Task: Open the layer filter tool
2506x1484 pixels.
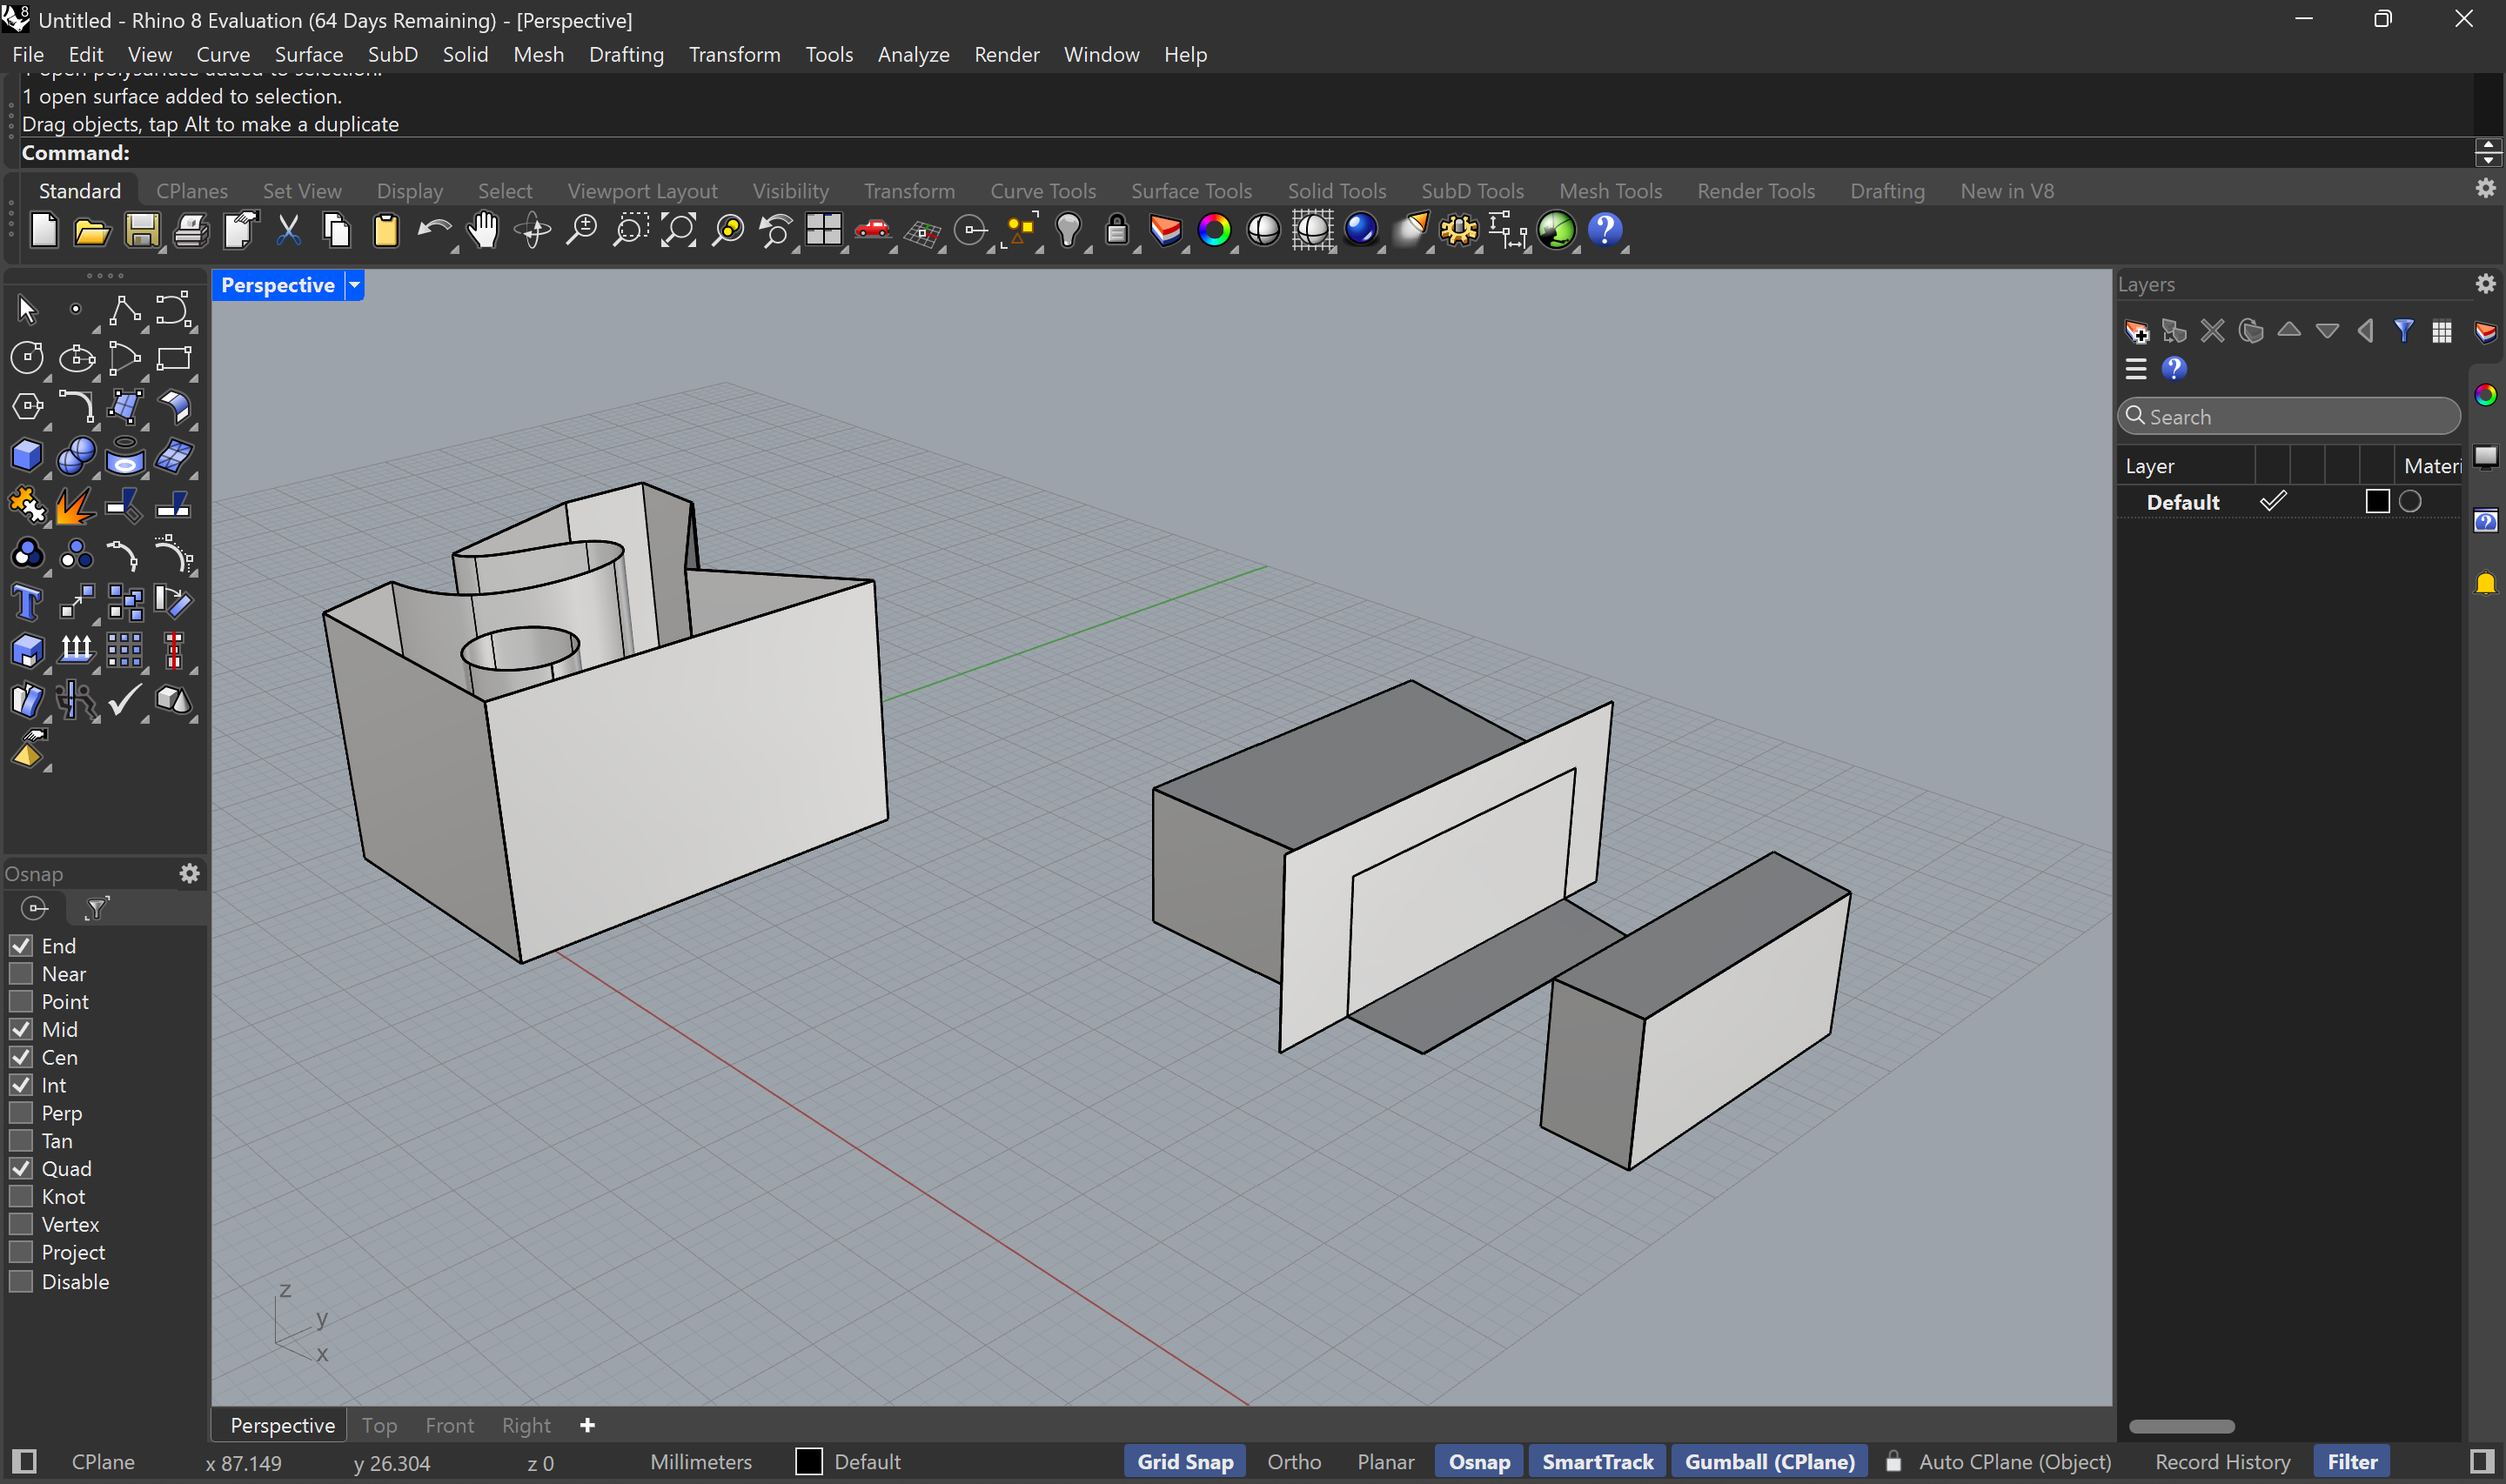Action: click(2404, 331)
